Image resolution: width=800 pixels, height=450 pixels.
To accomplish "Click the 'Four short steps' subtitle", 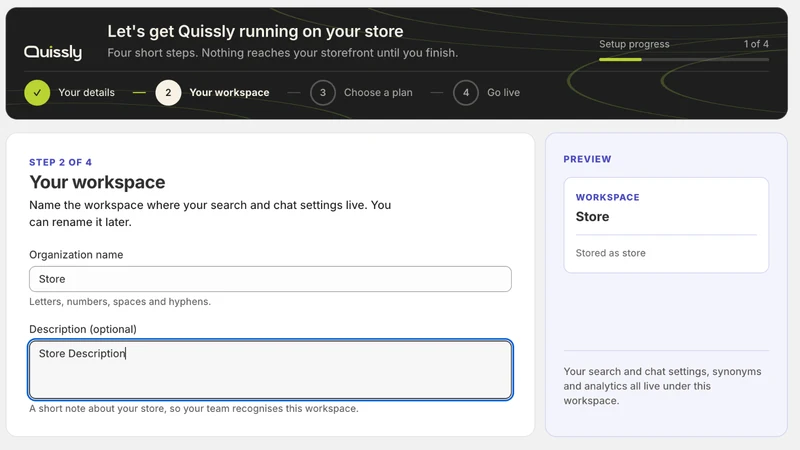I will coord(283,53).
